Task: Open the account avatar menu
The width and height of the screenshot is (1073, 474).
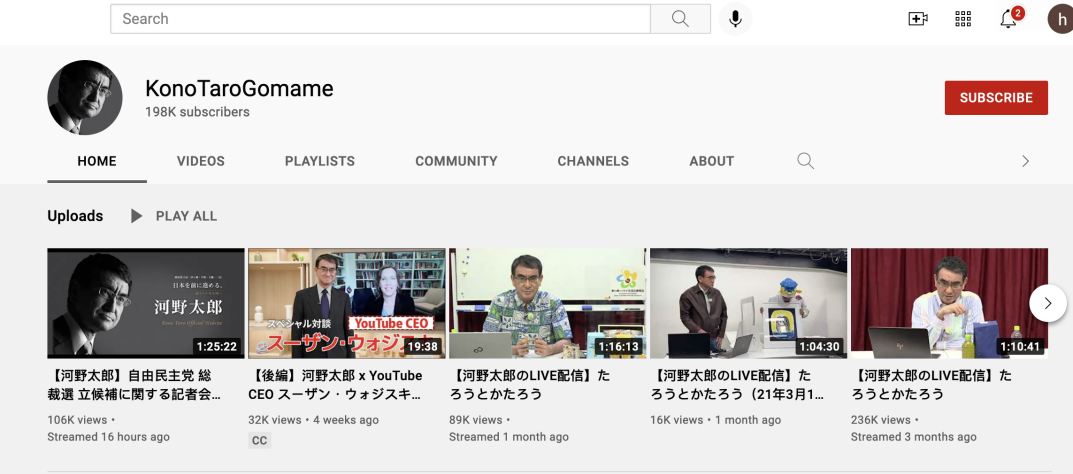Action: click(1060, 19)
